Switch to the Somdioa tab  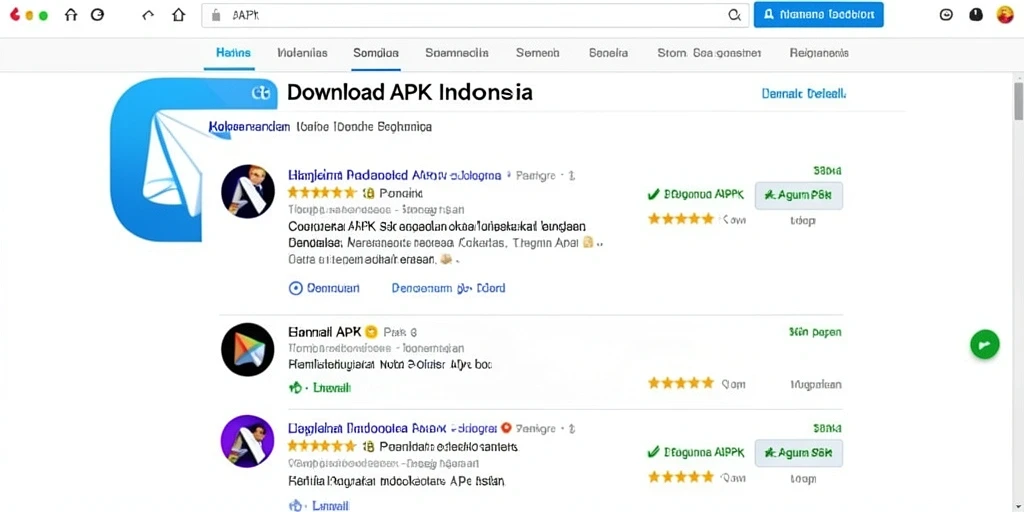tap(376, 53)
